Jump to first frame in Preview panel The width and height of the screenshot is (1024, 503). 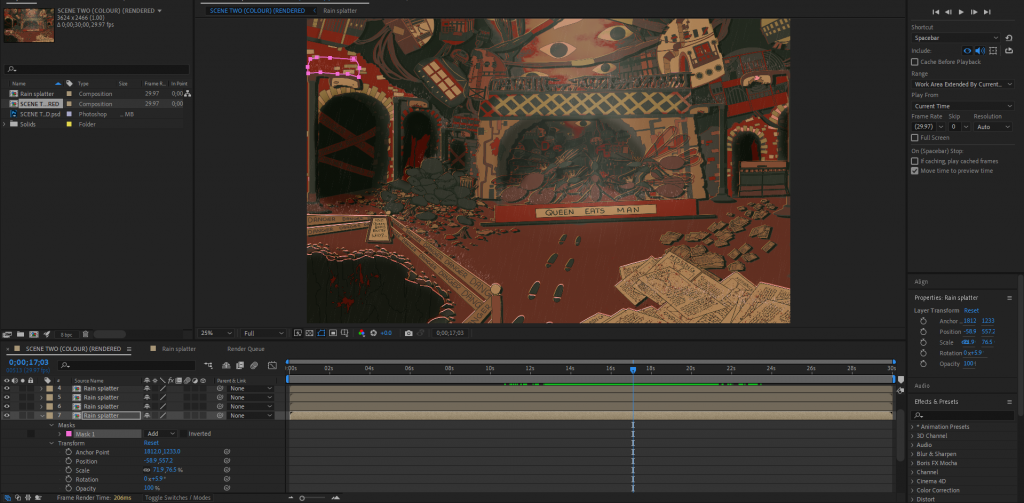click(935, 12)
